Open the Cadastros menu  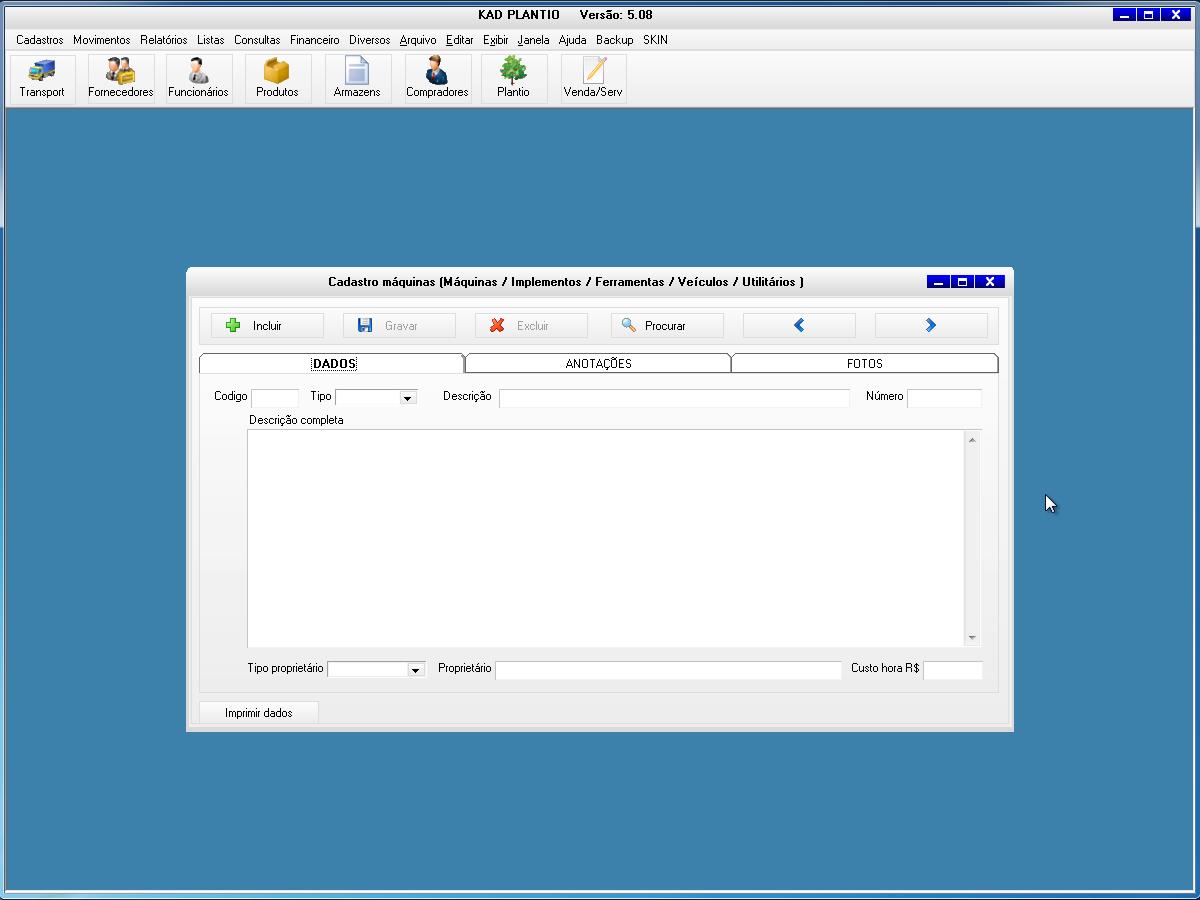click(40, 40)
